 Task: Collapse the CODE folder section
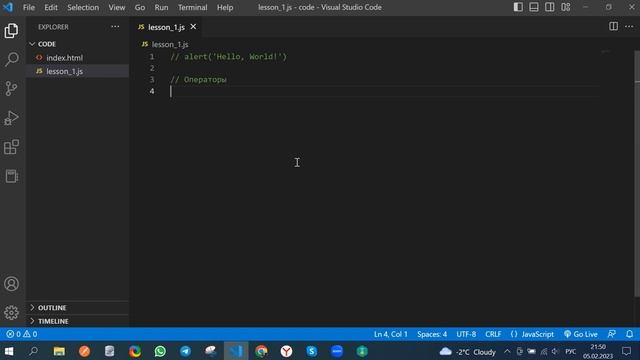[47, 44]
